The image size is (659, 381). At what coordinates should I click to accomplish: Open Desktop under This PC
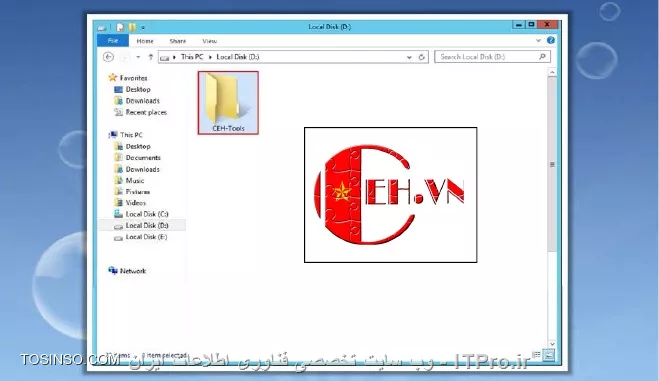138,146
